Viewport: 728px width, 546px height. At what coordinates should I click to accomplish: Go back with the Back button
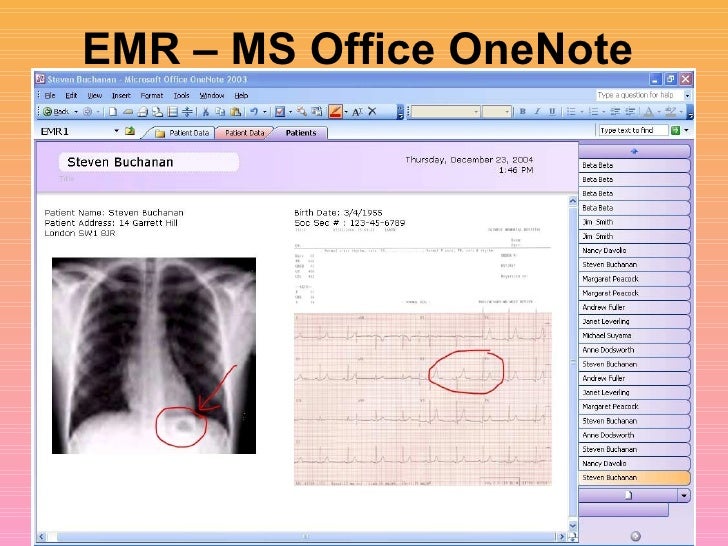[x=56, y=111]
